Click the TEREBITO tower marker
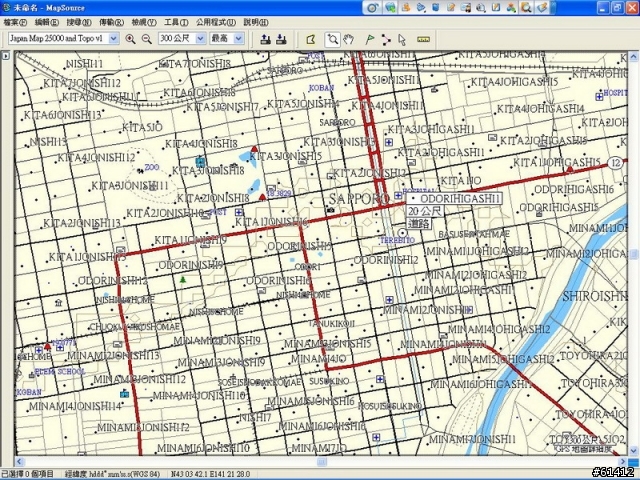640x480 pixels. coord(403,233)
